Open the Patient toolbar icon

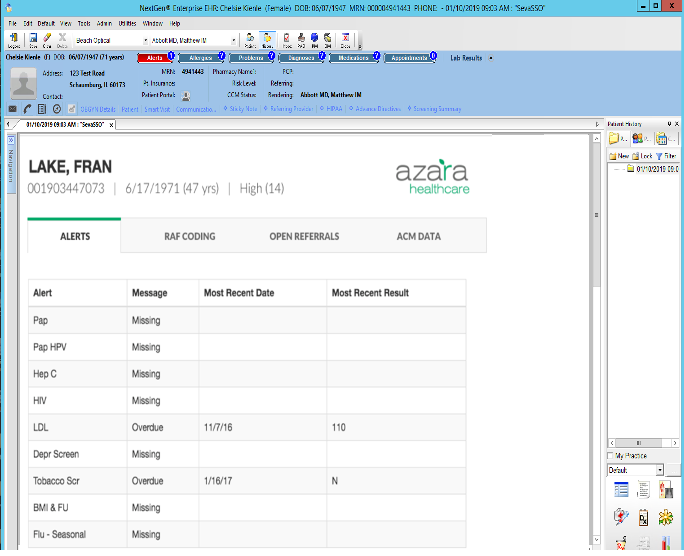[250, 40]
